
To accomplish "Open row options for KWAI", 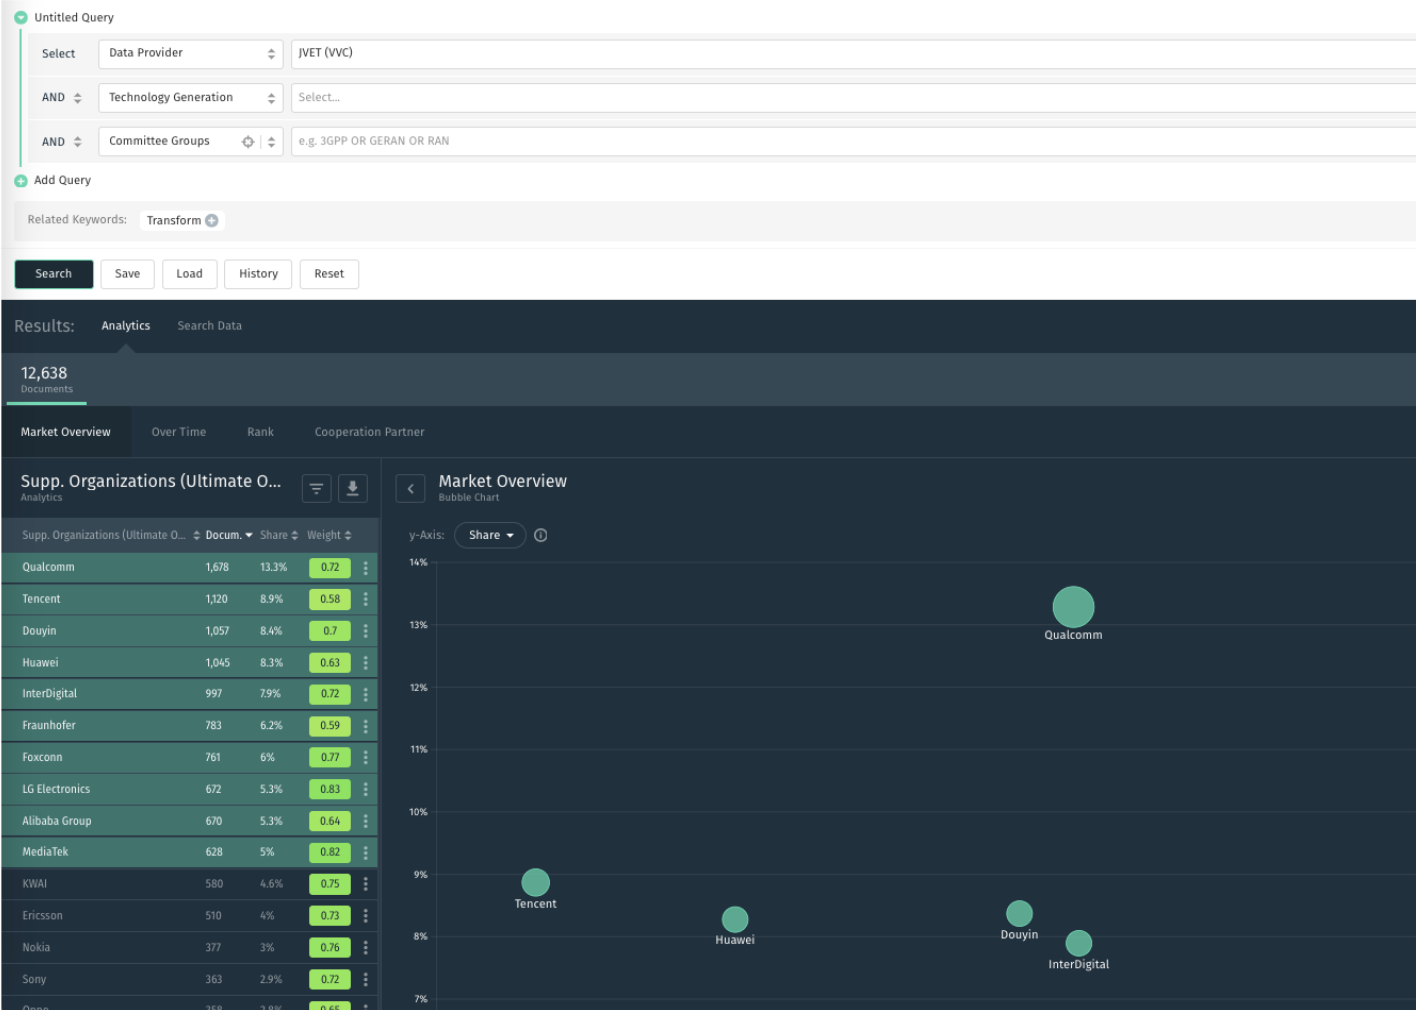I will 366,884.
